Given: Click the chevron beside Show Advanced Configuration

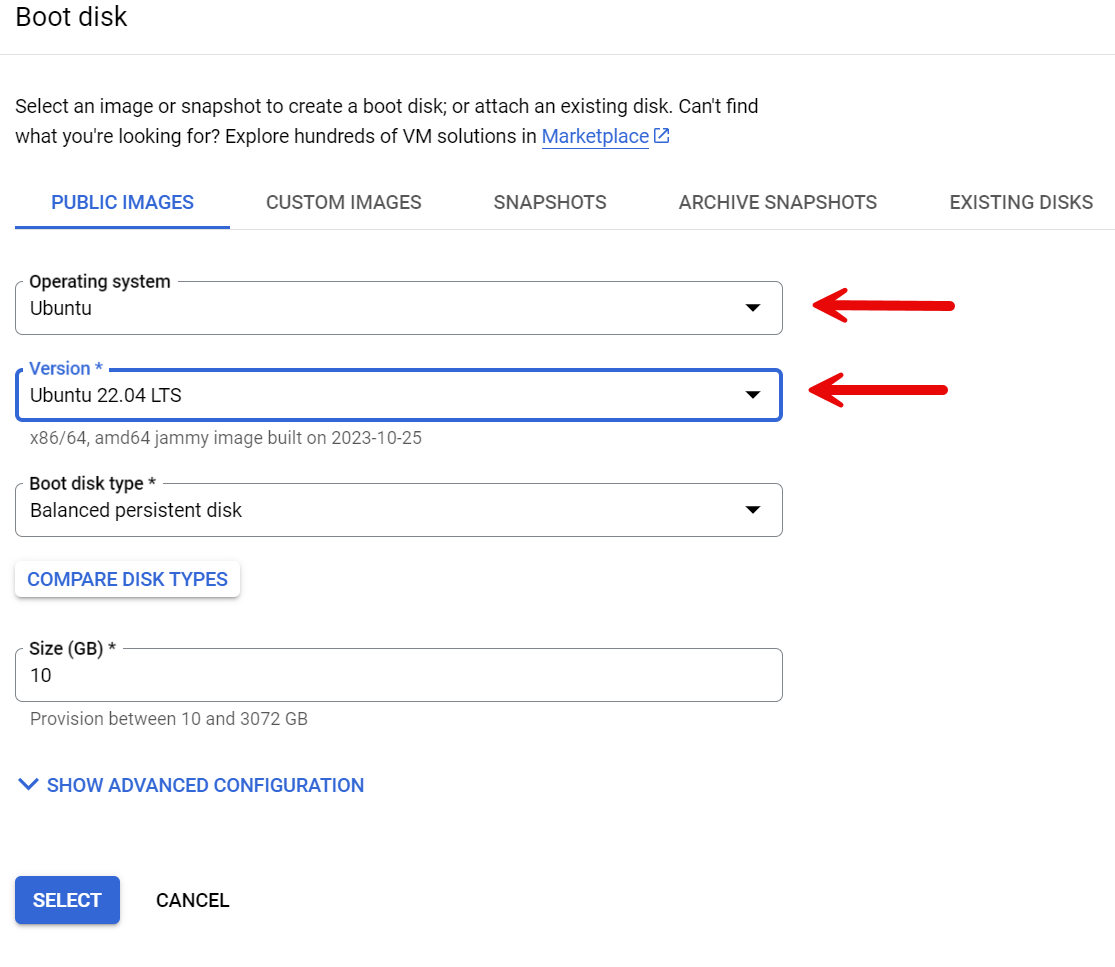Looking at the screenshot, I should tap(28, 784).
